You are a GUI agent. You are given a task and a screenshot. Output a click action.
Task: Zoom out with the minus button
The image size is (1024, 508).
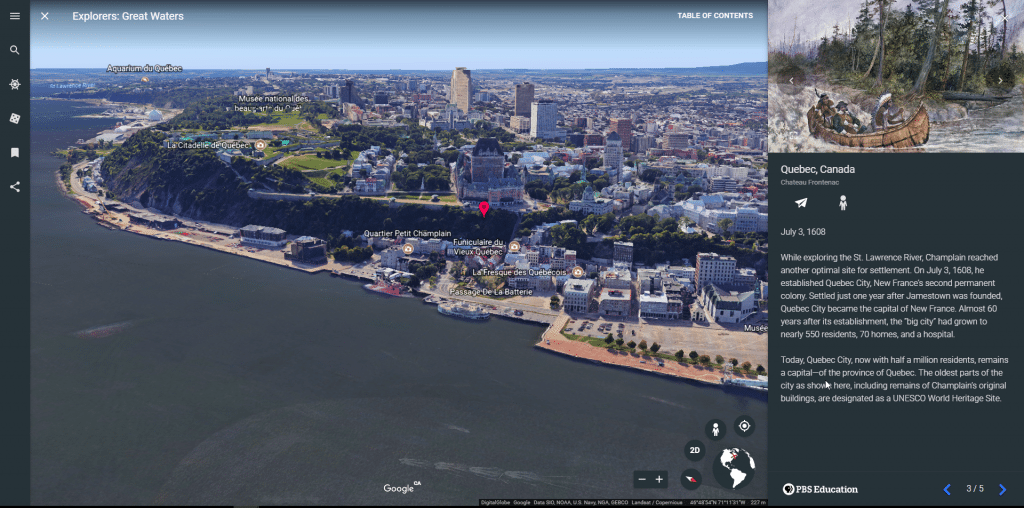[x=642, y=479]
